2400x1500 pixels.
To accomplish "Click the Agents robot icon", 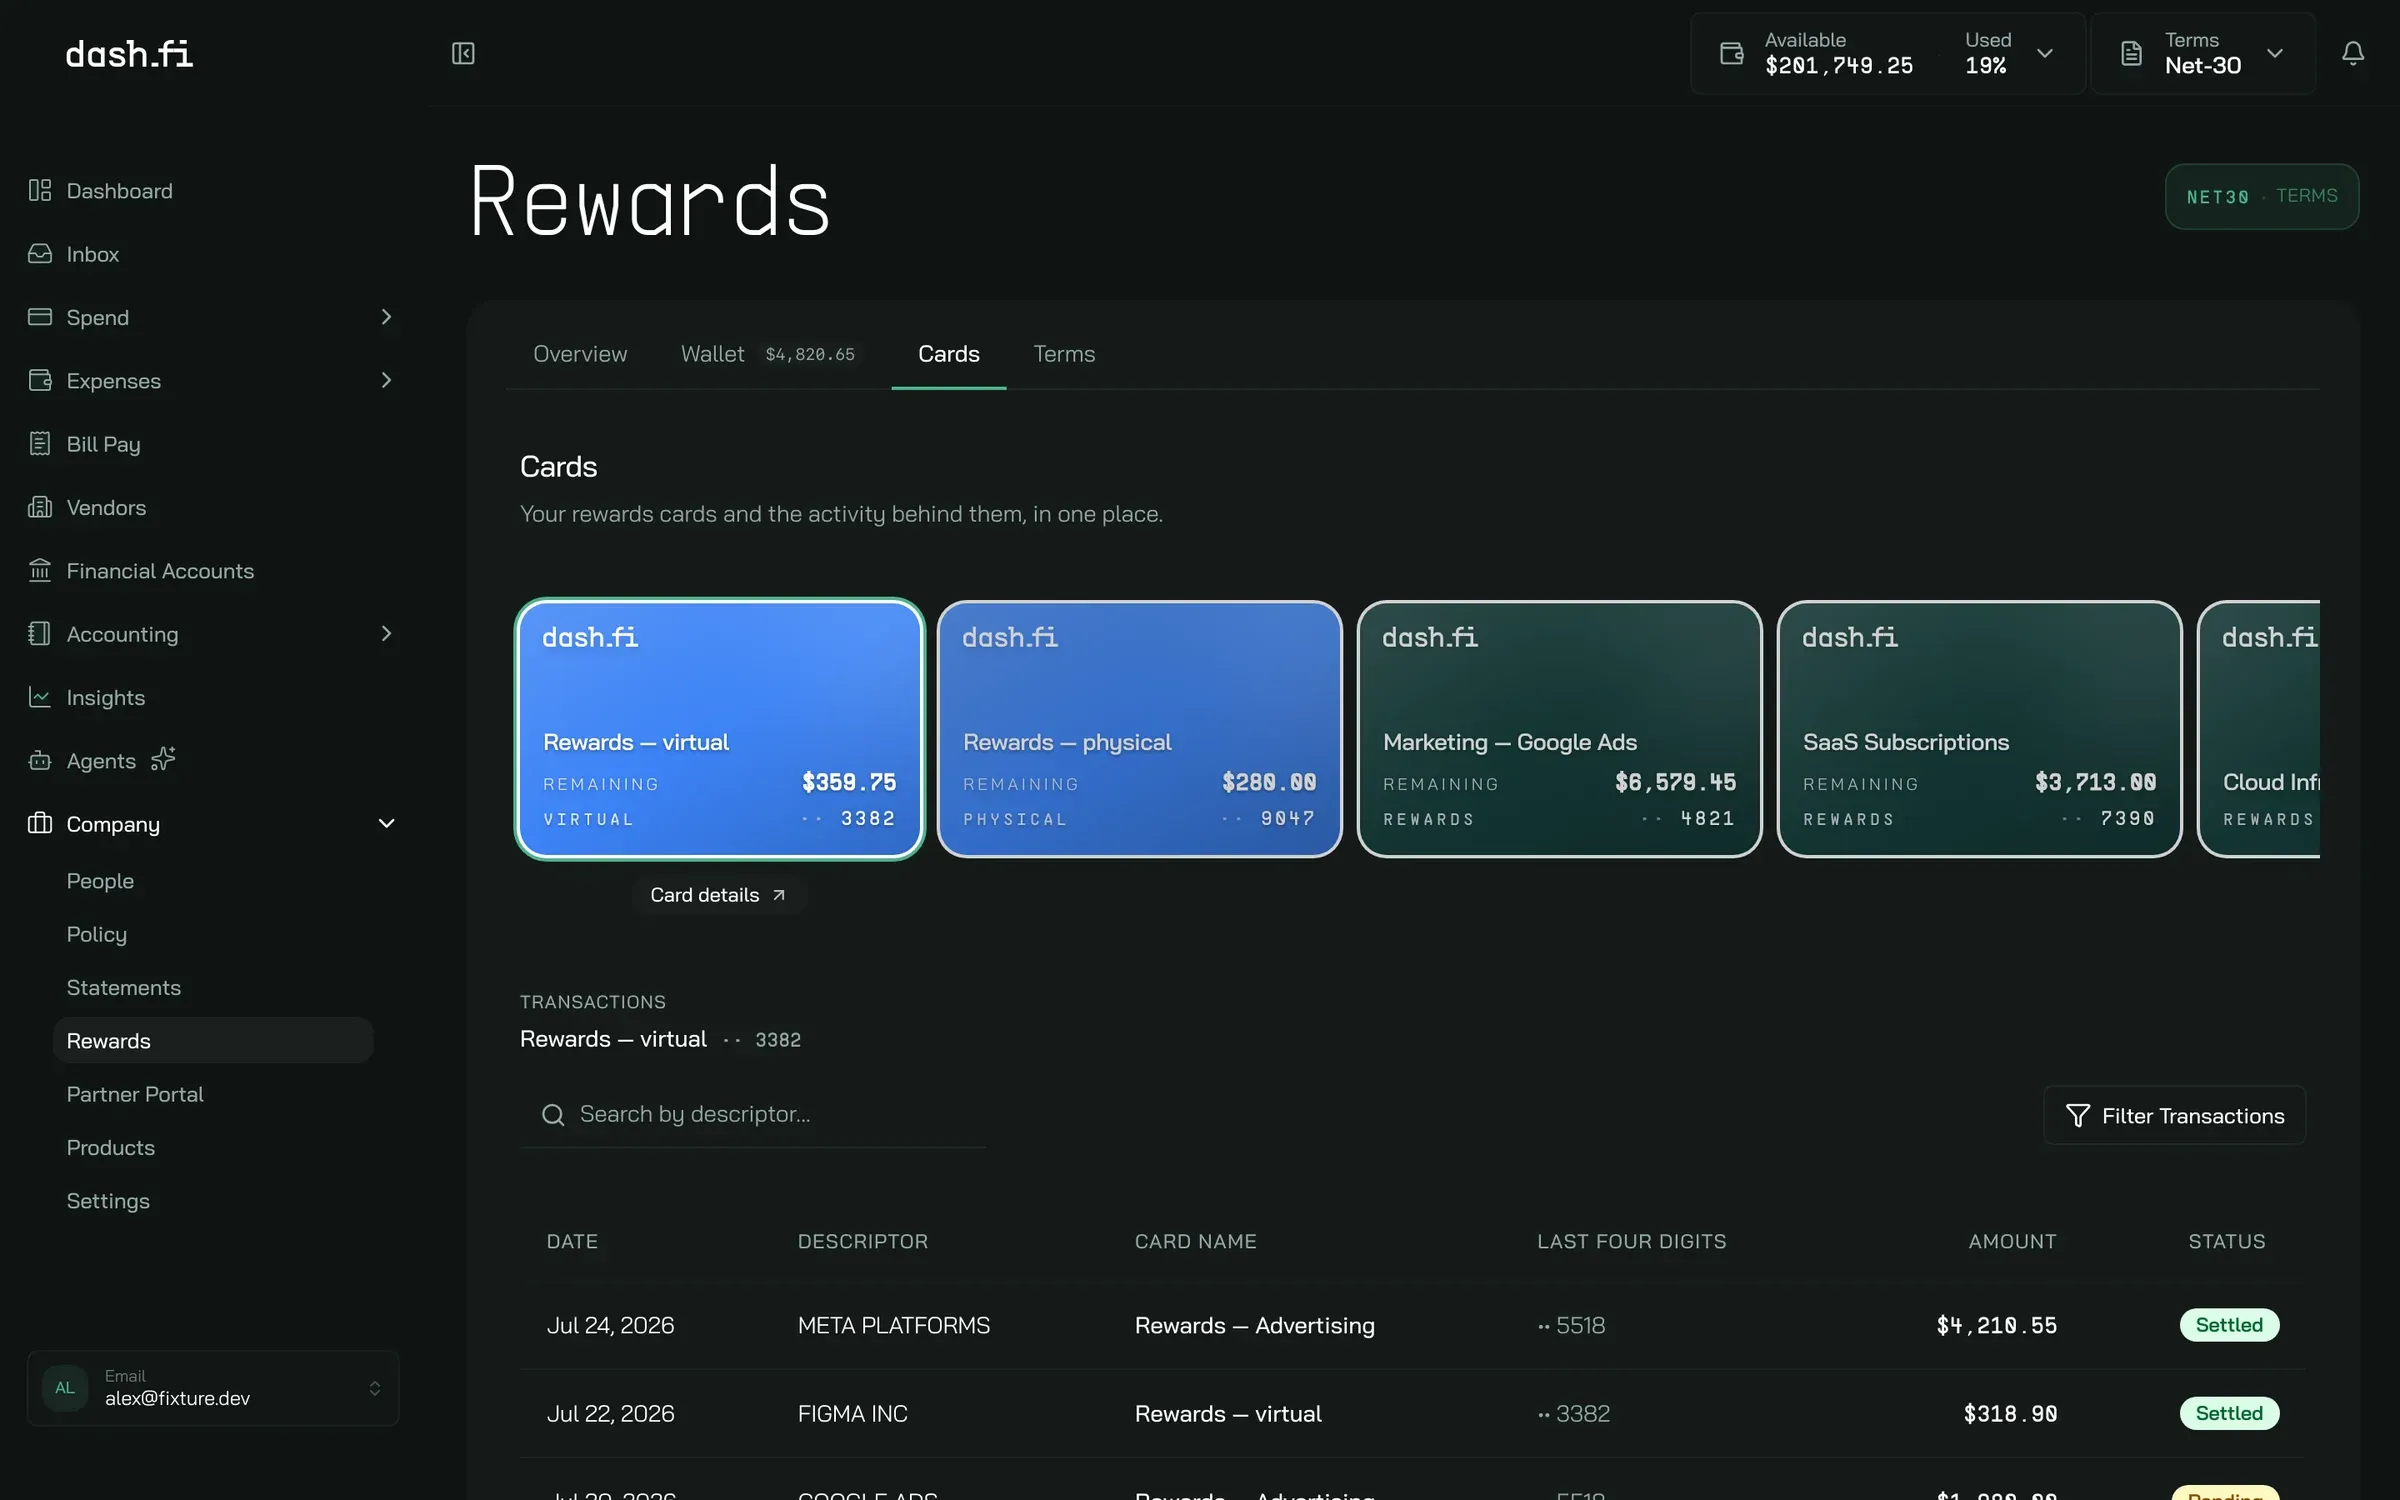I will (40, 760).
